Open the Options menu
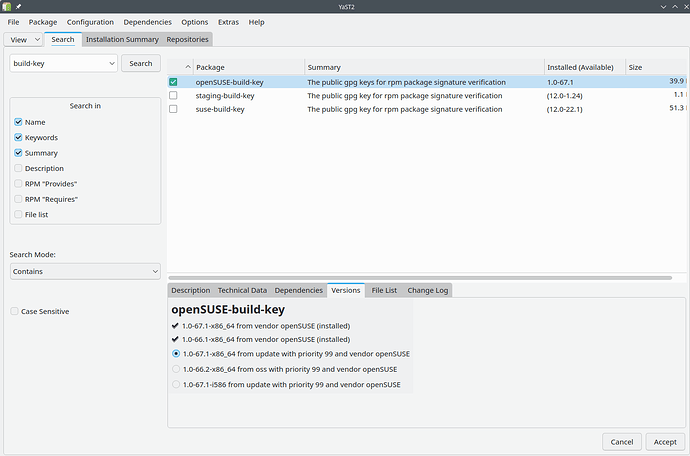Viewport: 690px width, 456px height. 195,22
